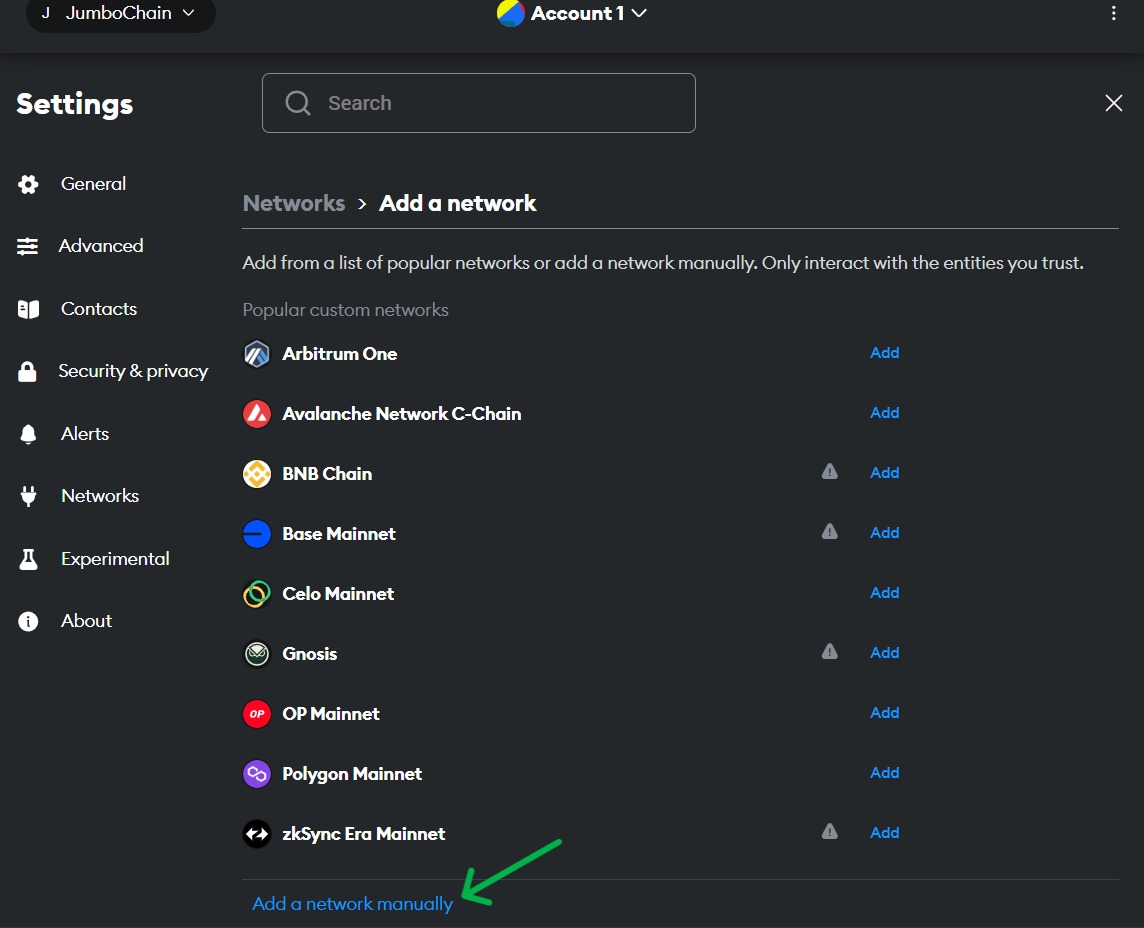This screenshot has width=1144, height=928.
Task: Click the Polygon Mainnet logo
Action: pos(257,773)
